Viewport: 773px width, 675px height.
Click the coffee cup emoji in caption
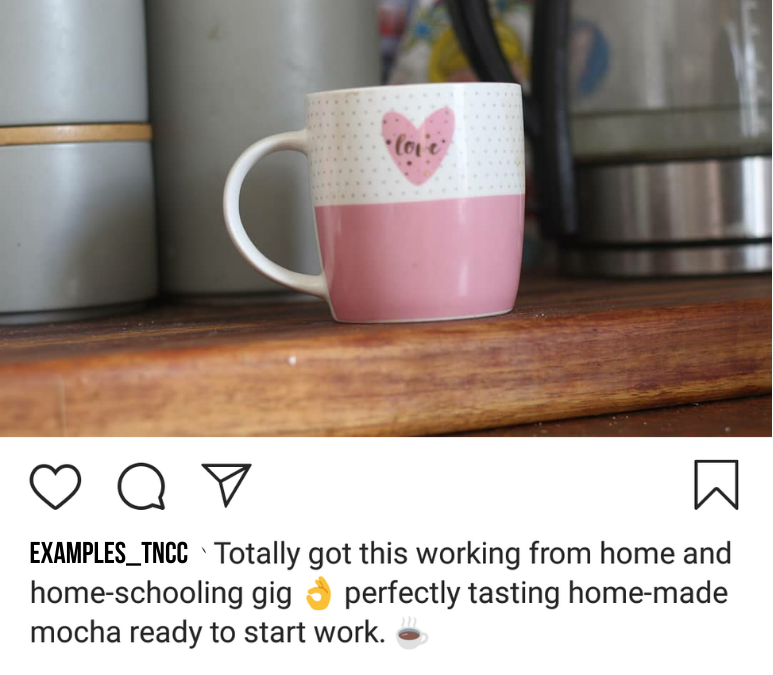coord(412,633)
